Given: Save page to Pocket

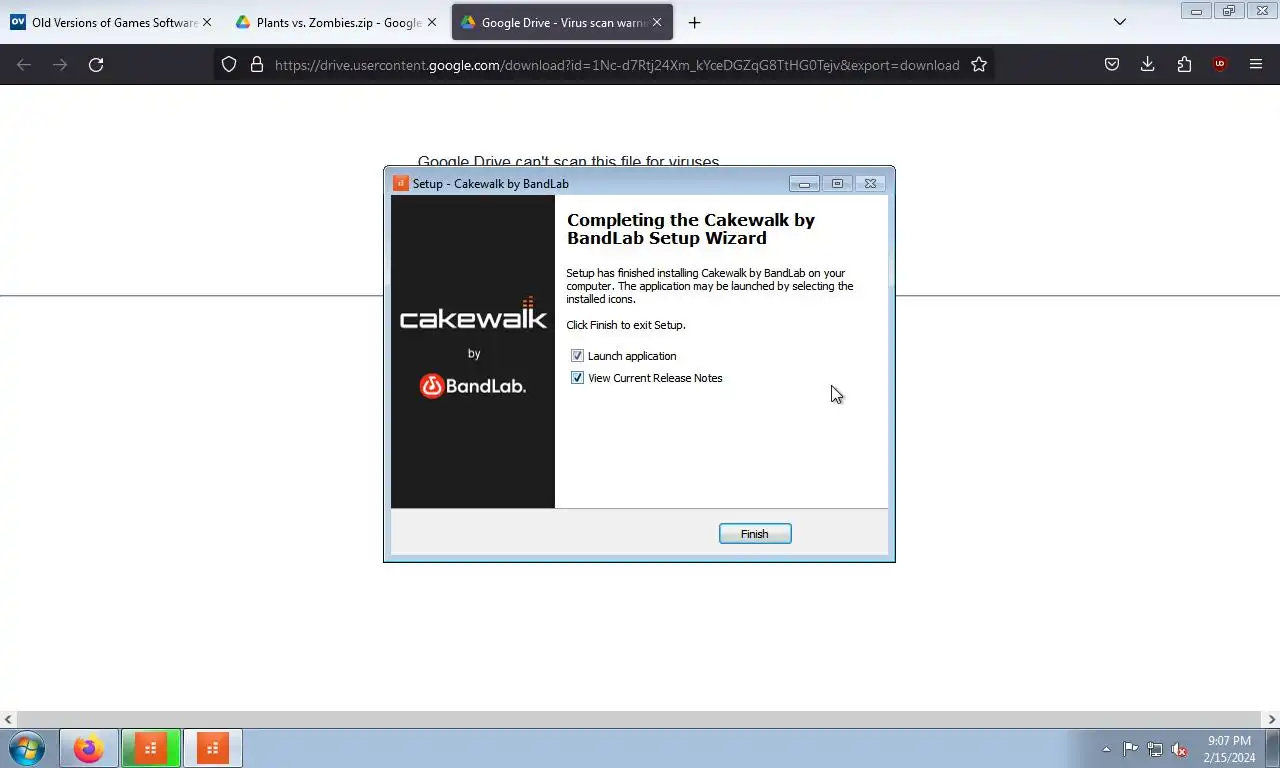Looking at the screenshot, I should pyautogui.click(x=1112, y=65).
